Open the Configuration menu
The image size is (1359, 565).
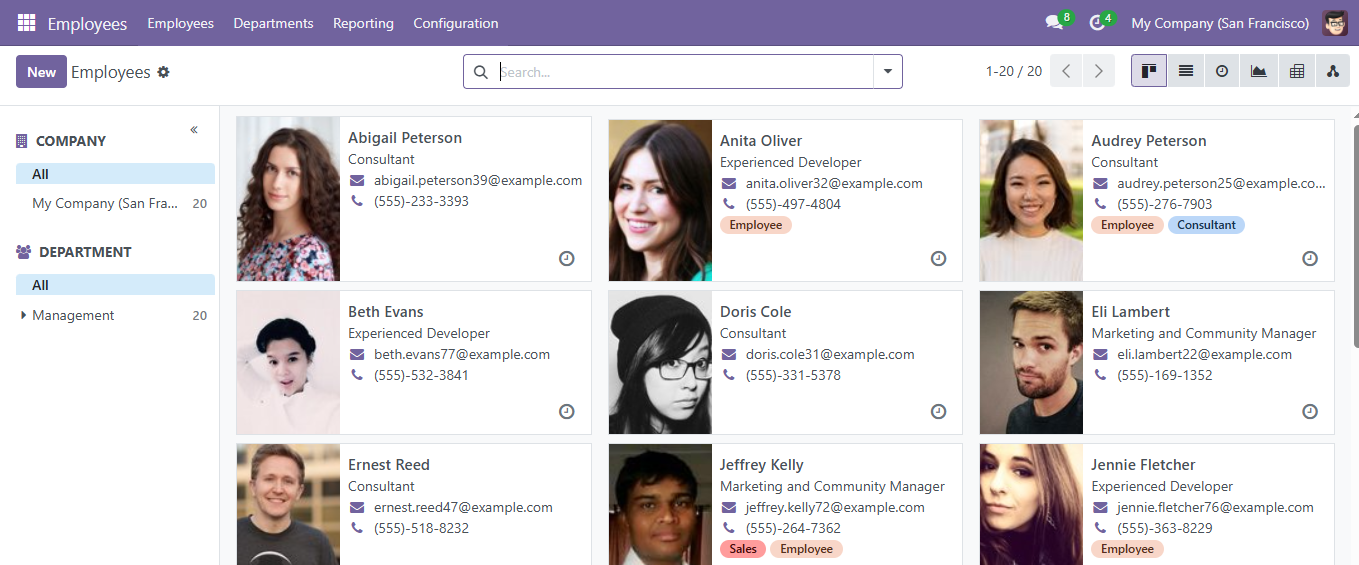[455, 23]
